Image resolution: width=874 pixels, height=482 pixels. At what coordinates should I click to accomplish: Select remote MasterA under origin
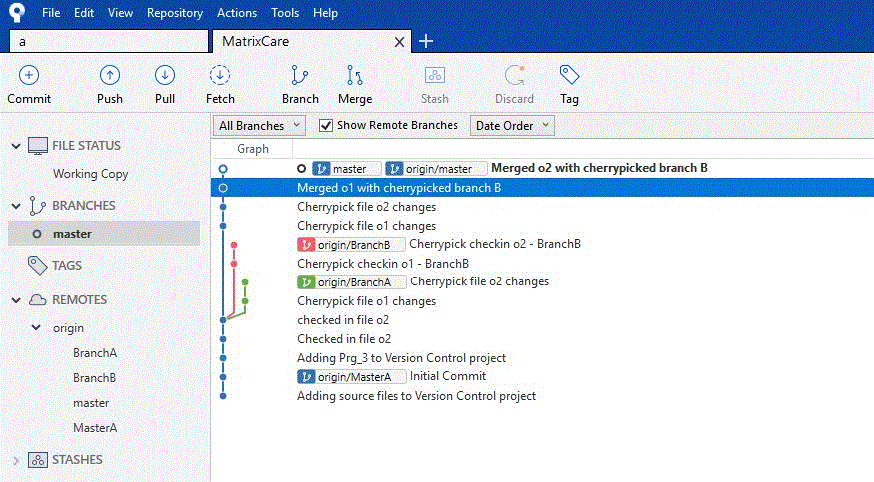(95, 428)
